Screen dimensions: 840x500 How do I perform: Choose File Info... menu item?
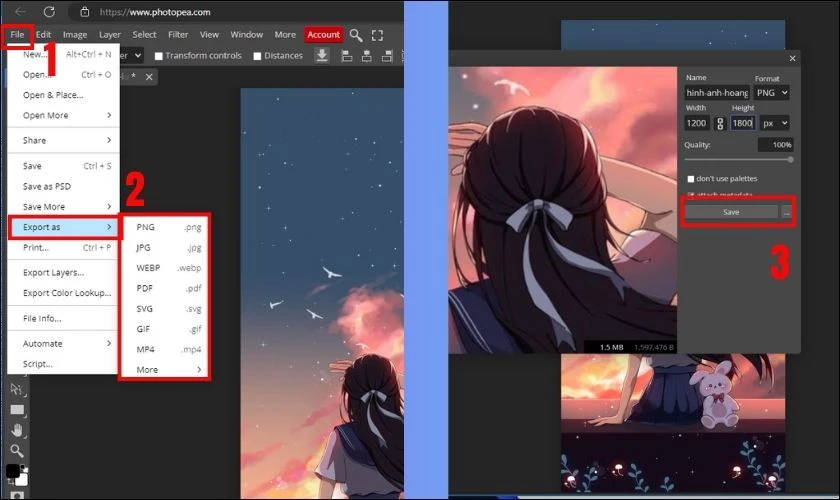pos(63,318)
